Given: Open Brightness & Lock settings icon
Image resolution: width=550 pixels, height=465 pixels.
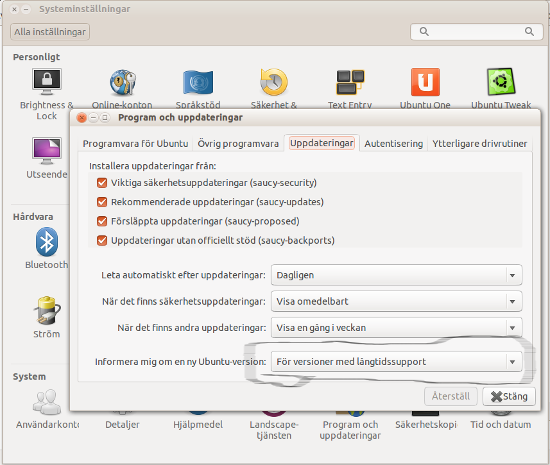Looking at the screenshot, I should 47,82.
